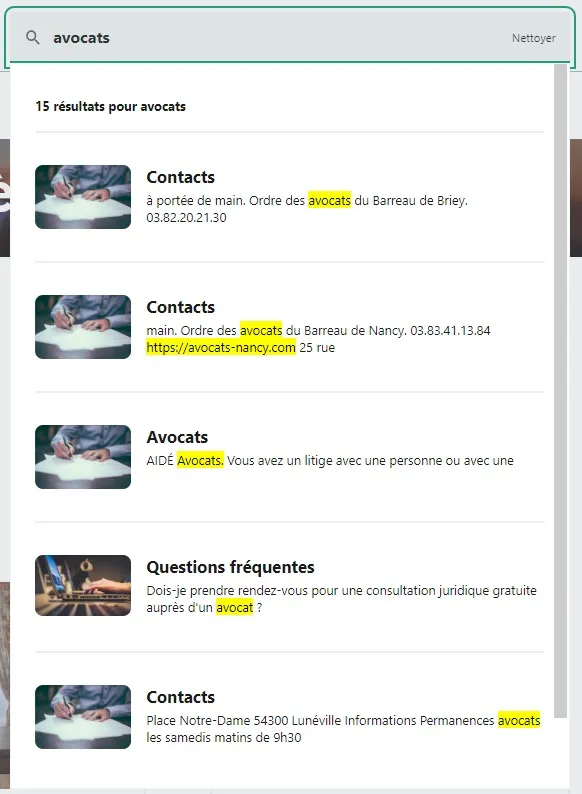Viewport: 582px width, 794px height.
Task: Click the consultation juridique gratuite snippet
Action: coord(341,599)
